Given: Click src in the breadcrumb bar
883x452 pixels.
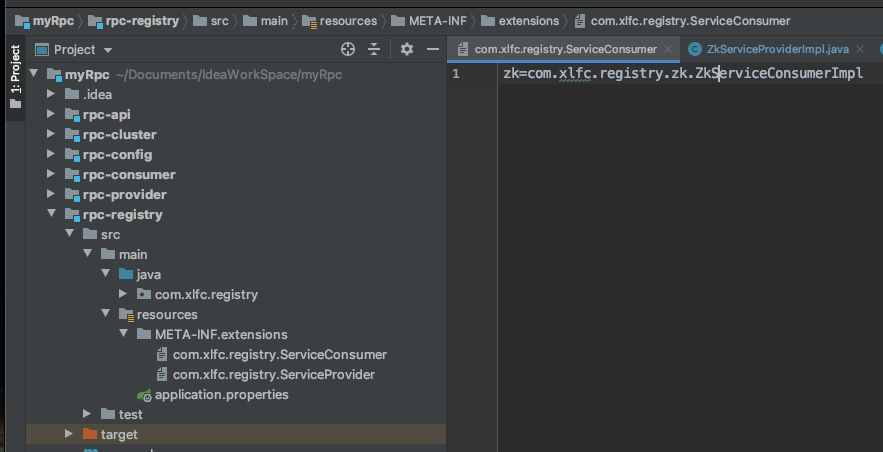Looking at the screenshot, I should pyautogui.click(x=220, y=21).
